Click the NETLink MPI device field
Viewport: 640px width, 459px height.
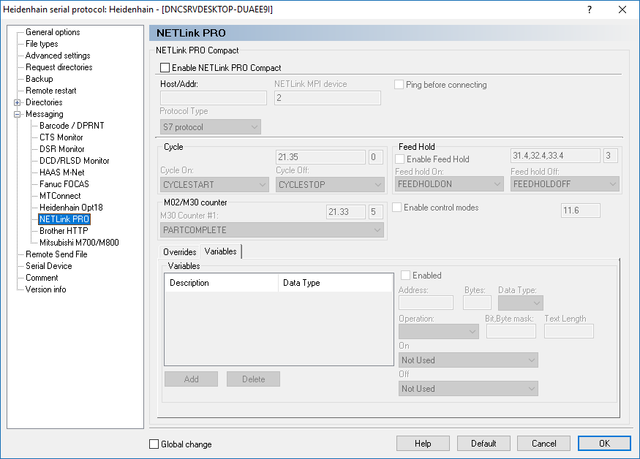coord(327,98)
